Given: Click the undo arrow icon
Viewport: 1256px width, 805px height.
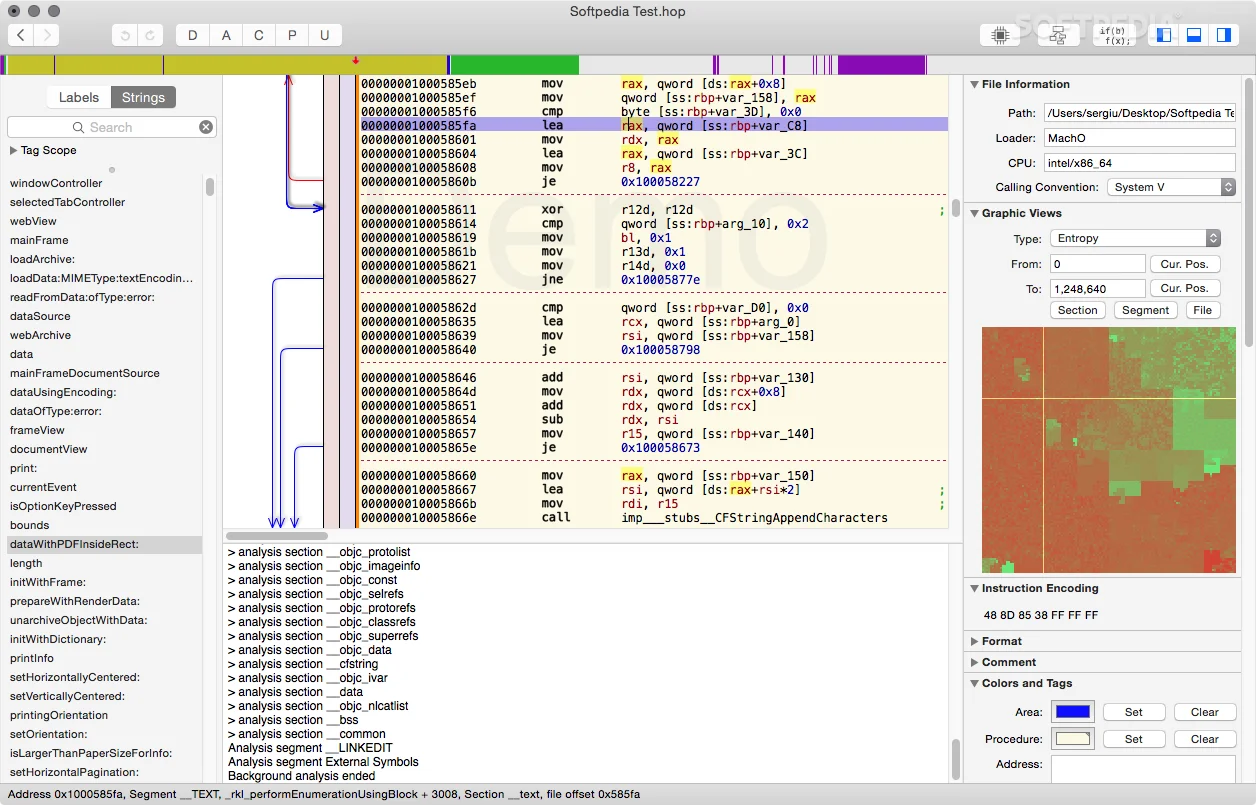Looking at the screenshot, I should tap(125, 34).
